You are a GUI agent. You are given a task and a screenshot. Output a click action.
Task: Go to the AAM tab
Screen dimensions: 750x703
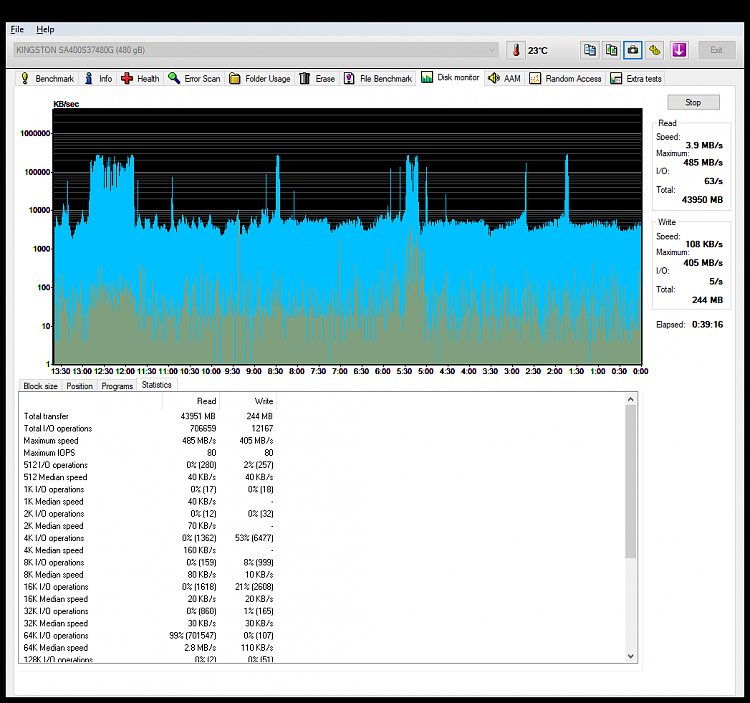point(504,78)
